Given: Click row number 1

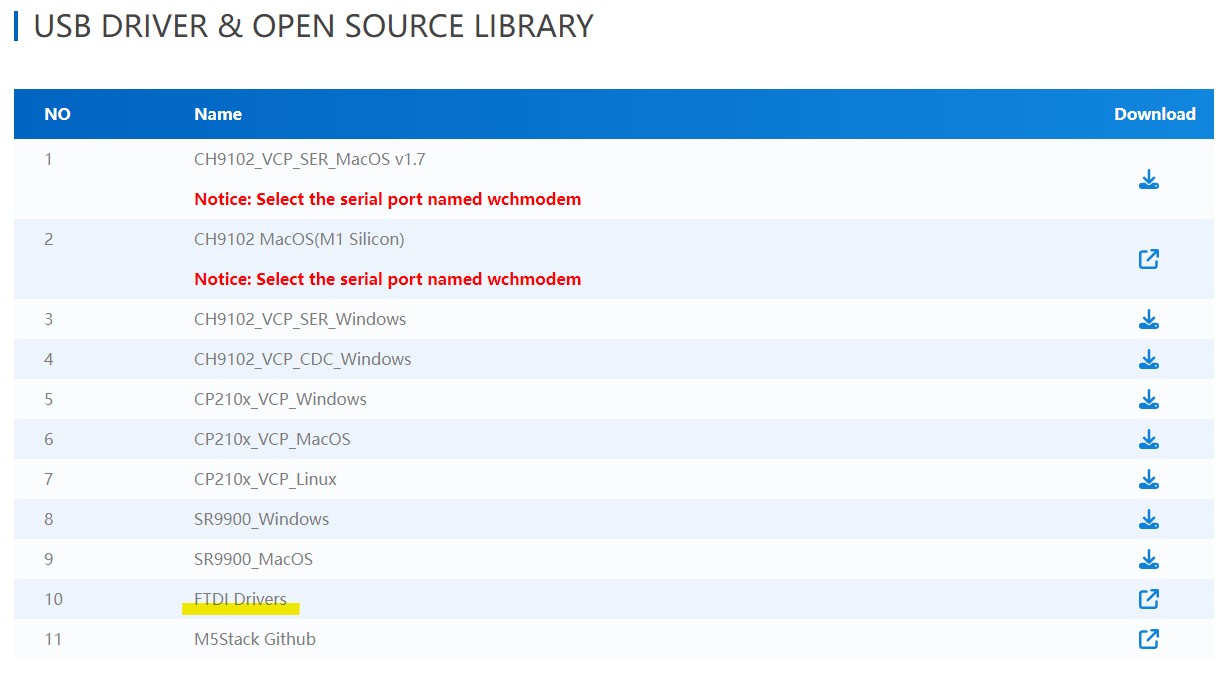Looking at the screenshot, I should tap(48, 159).
